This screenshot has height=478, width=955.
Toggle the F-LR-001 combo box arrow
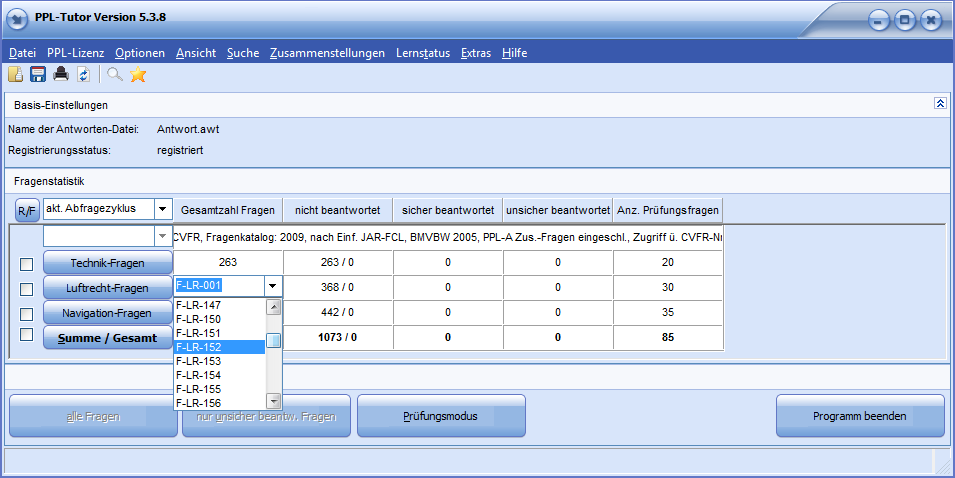[273, 286]
